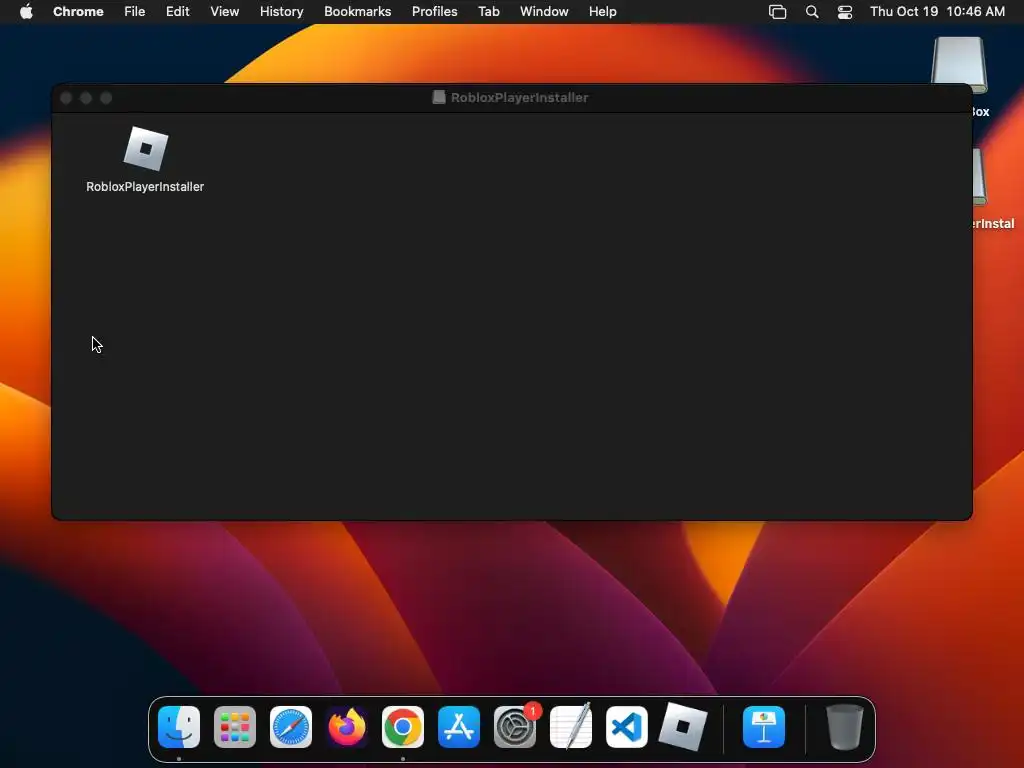This screenshot has height=768, width=1024.
Task: Open the File menu
Action: tap(135, 11)
